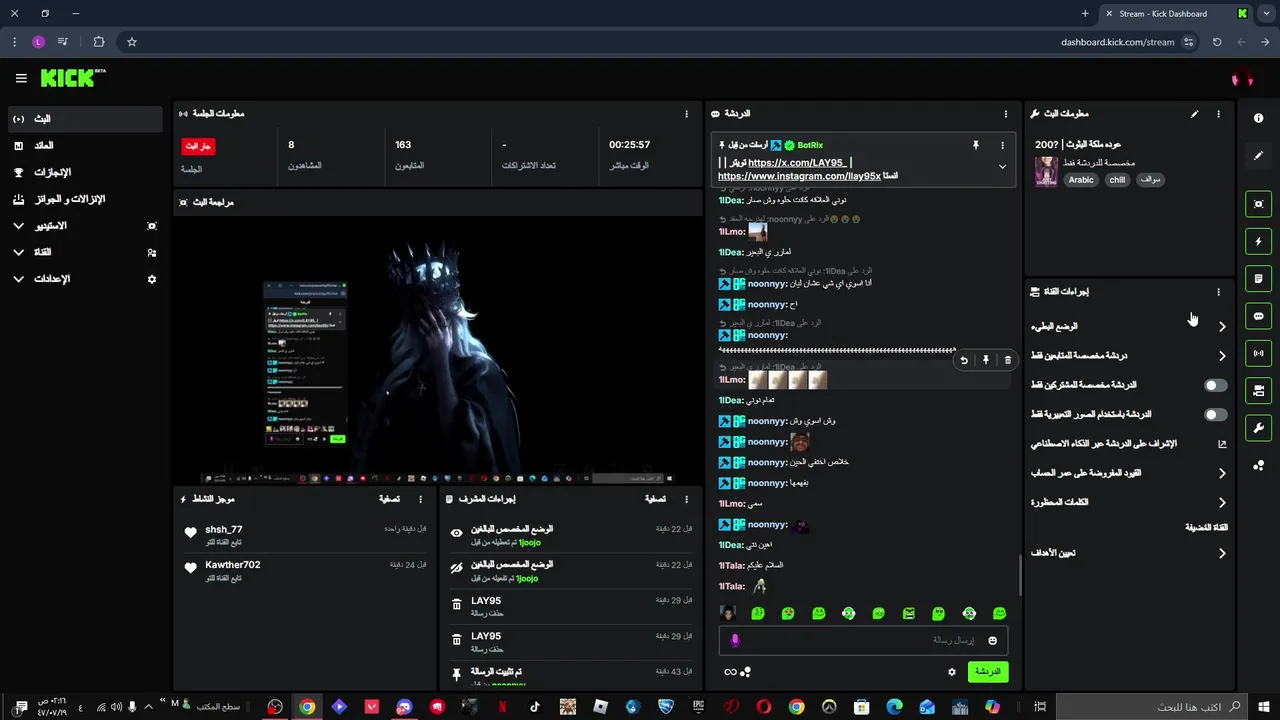Click the red stream status badge
The image size is (1280, 720).
pos(198,146)
